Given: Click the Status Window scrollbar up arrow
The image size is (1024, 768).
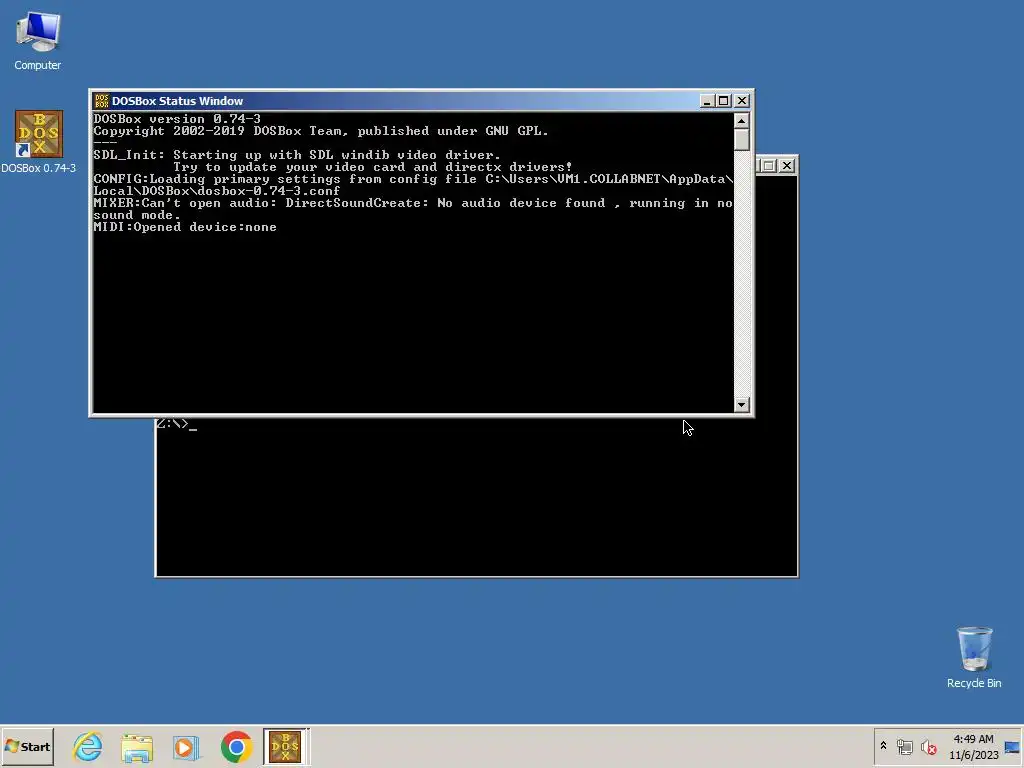Looking at the screenshot, I should tap(741, 121).
